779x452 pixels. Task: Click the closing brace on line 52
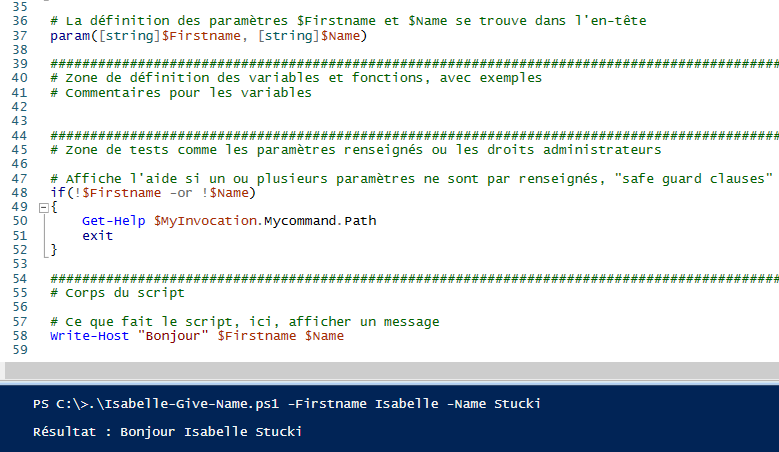(54, 249)
